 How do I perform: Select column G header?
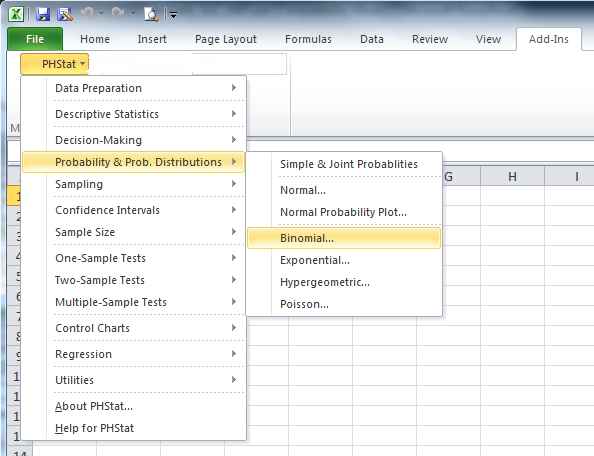461,176
